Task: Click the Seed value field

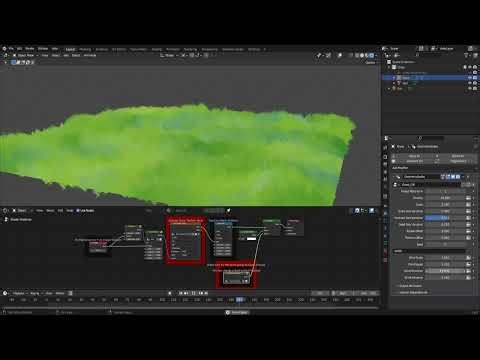Action: click(446, 244)
